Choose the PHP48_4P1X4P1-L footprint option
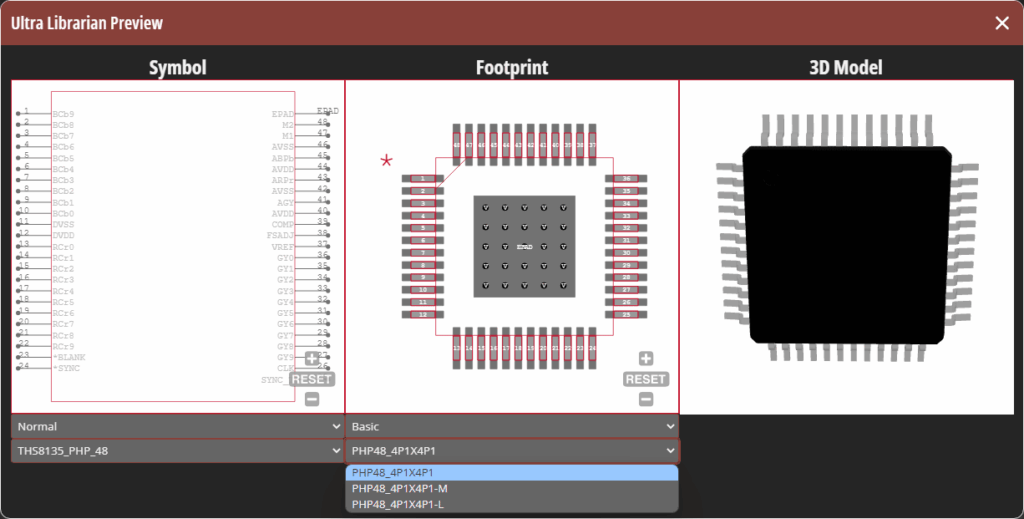 point(512,504)
